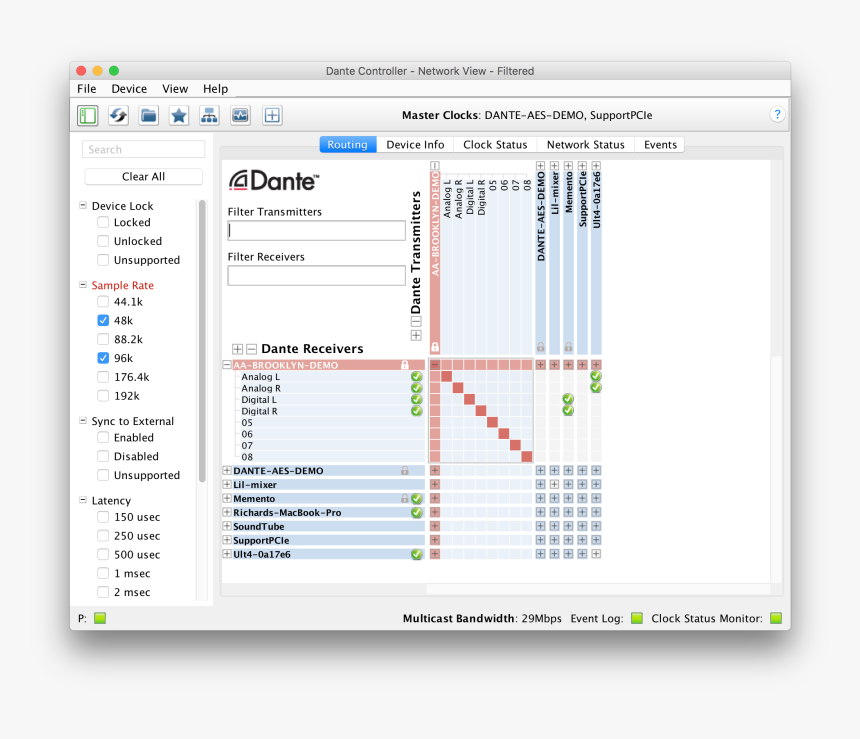Click the P status indicator light

(x=100, y=618)
